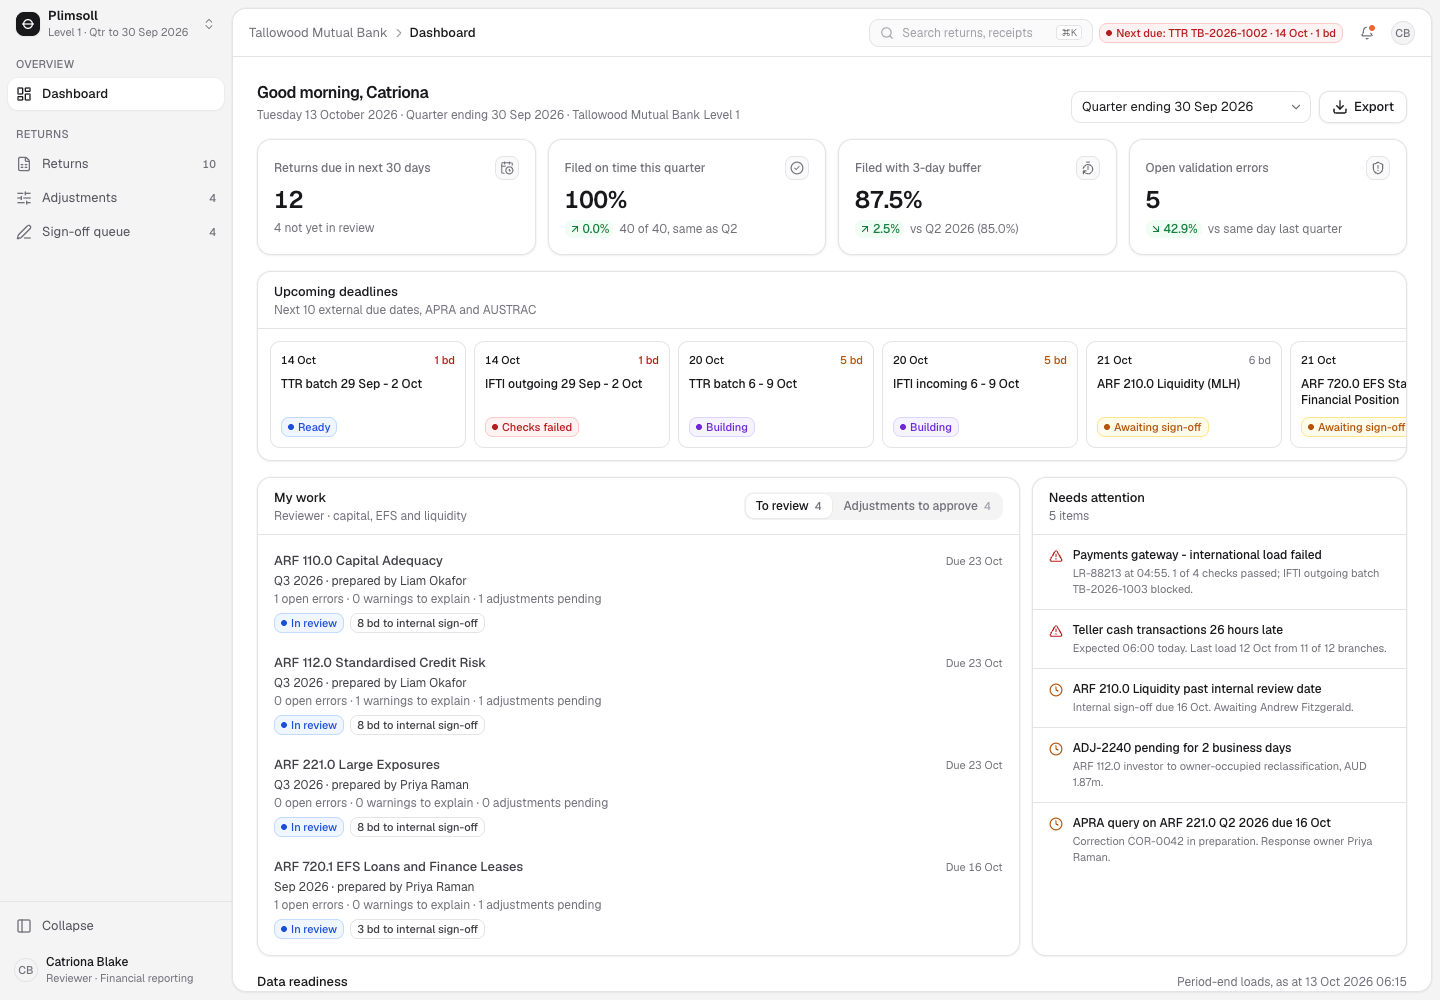Screen dimensions: 1440x1000
Task: Click shield icon on Open validation errors card
Action: coord(1378,168)
